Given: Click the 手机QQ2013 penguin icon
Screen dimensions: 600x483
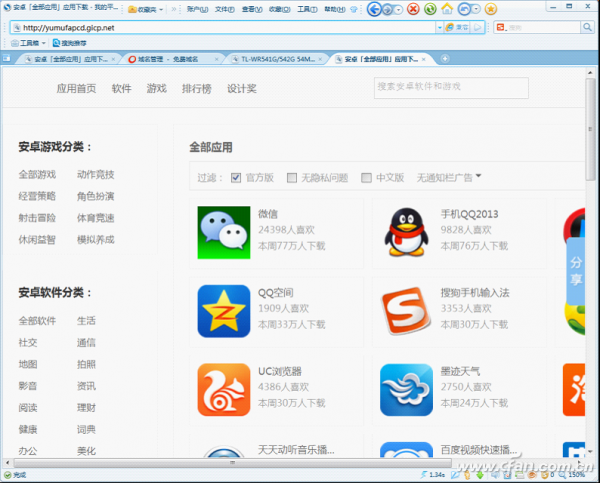Looking at the screenshot, I should (x=406, y=231).
